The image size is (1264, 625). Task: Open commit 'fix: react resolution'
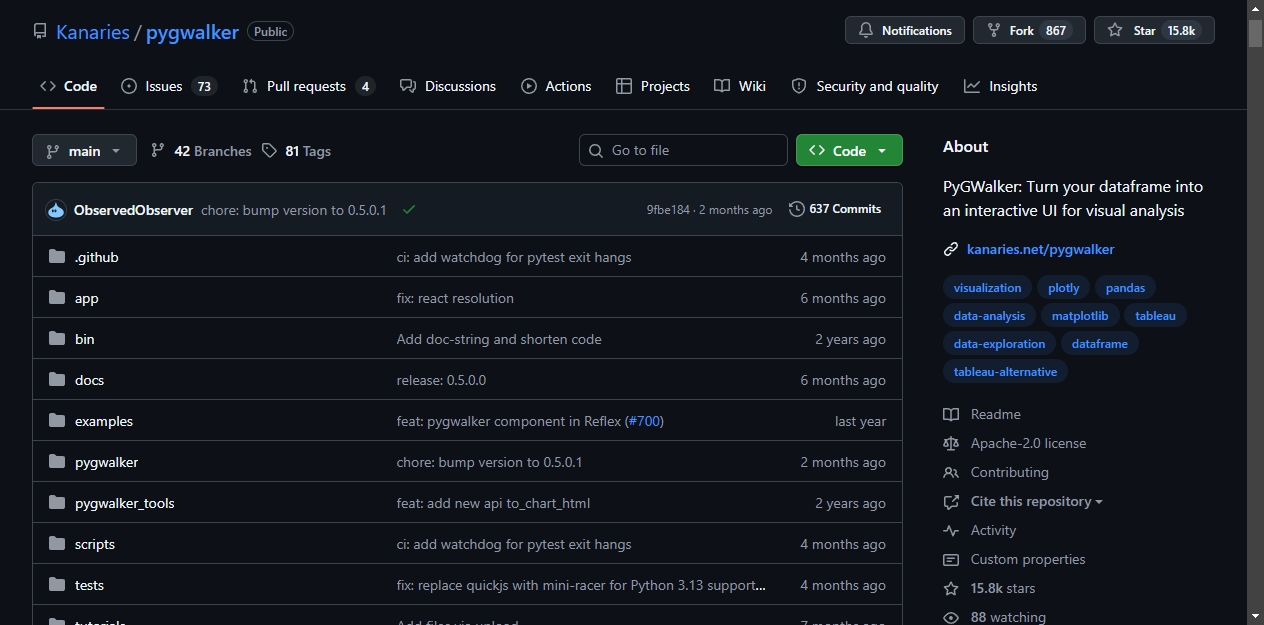point(455,298)
